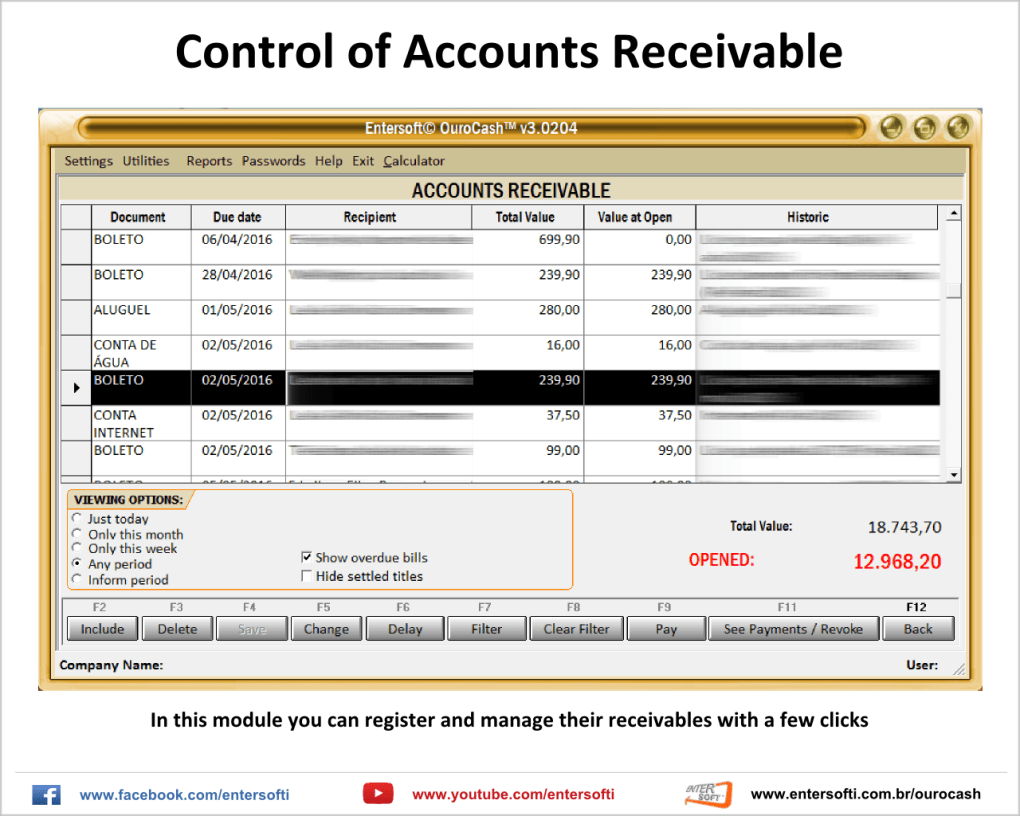Open the Reports menu
This screenshot has height=816, width=1020.
click(x=209, y=161)
